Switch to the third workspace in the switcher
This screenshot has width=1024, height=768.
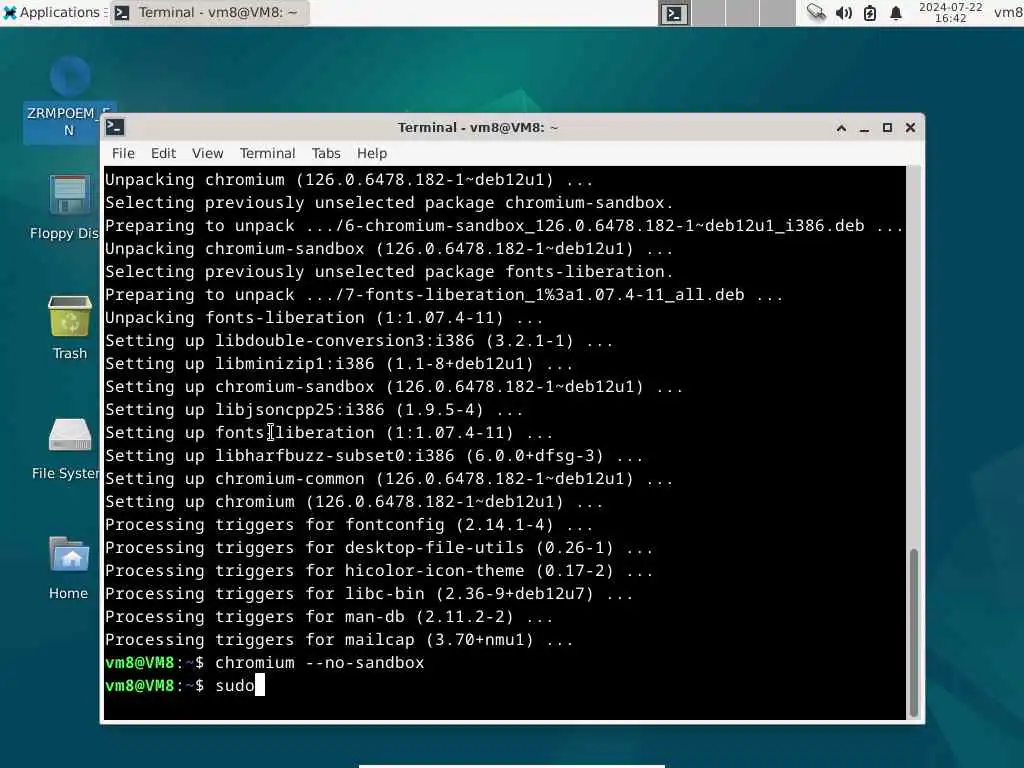pyautogui.click(x=743, y=13)
